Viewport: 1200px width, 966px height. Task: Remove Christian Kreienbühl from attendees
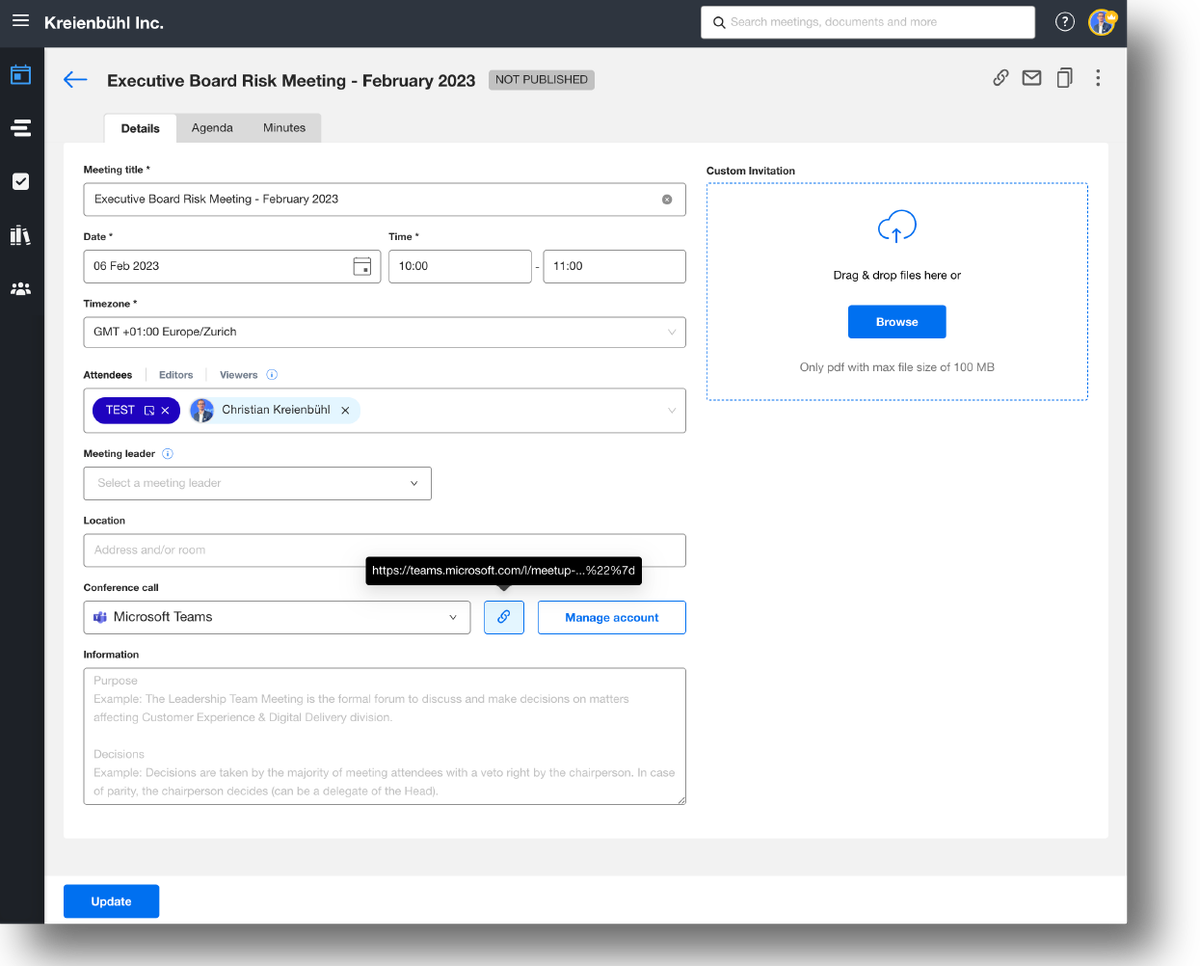345,410
